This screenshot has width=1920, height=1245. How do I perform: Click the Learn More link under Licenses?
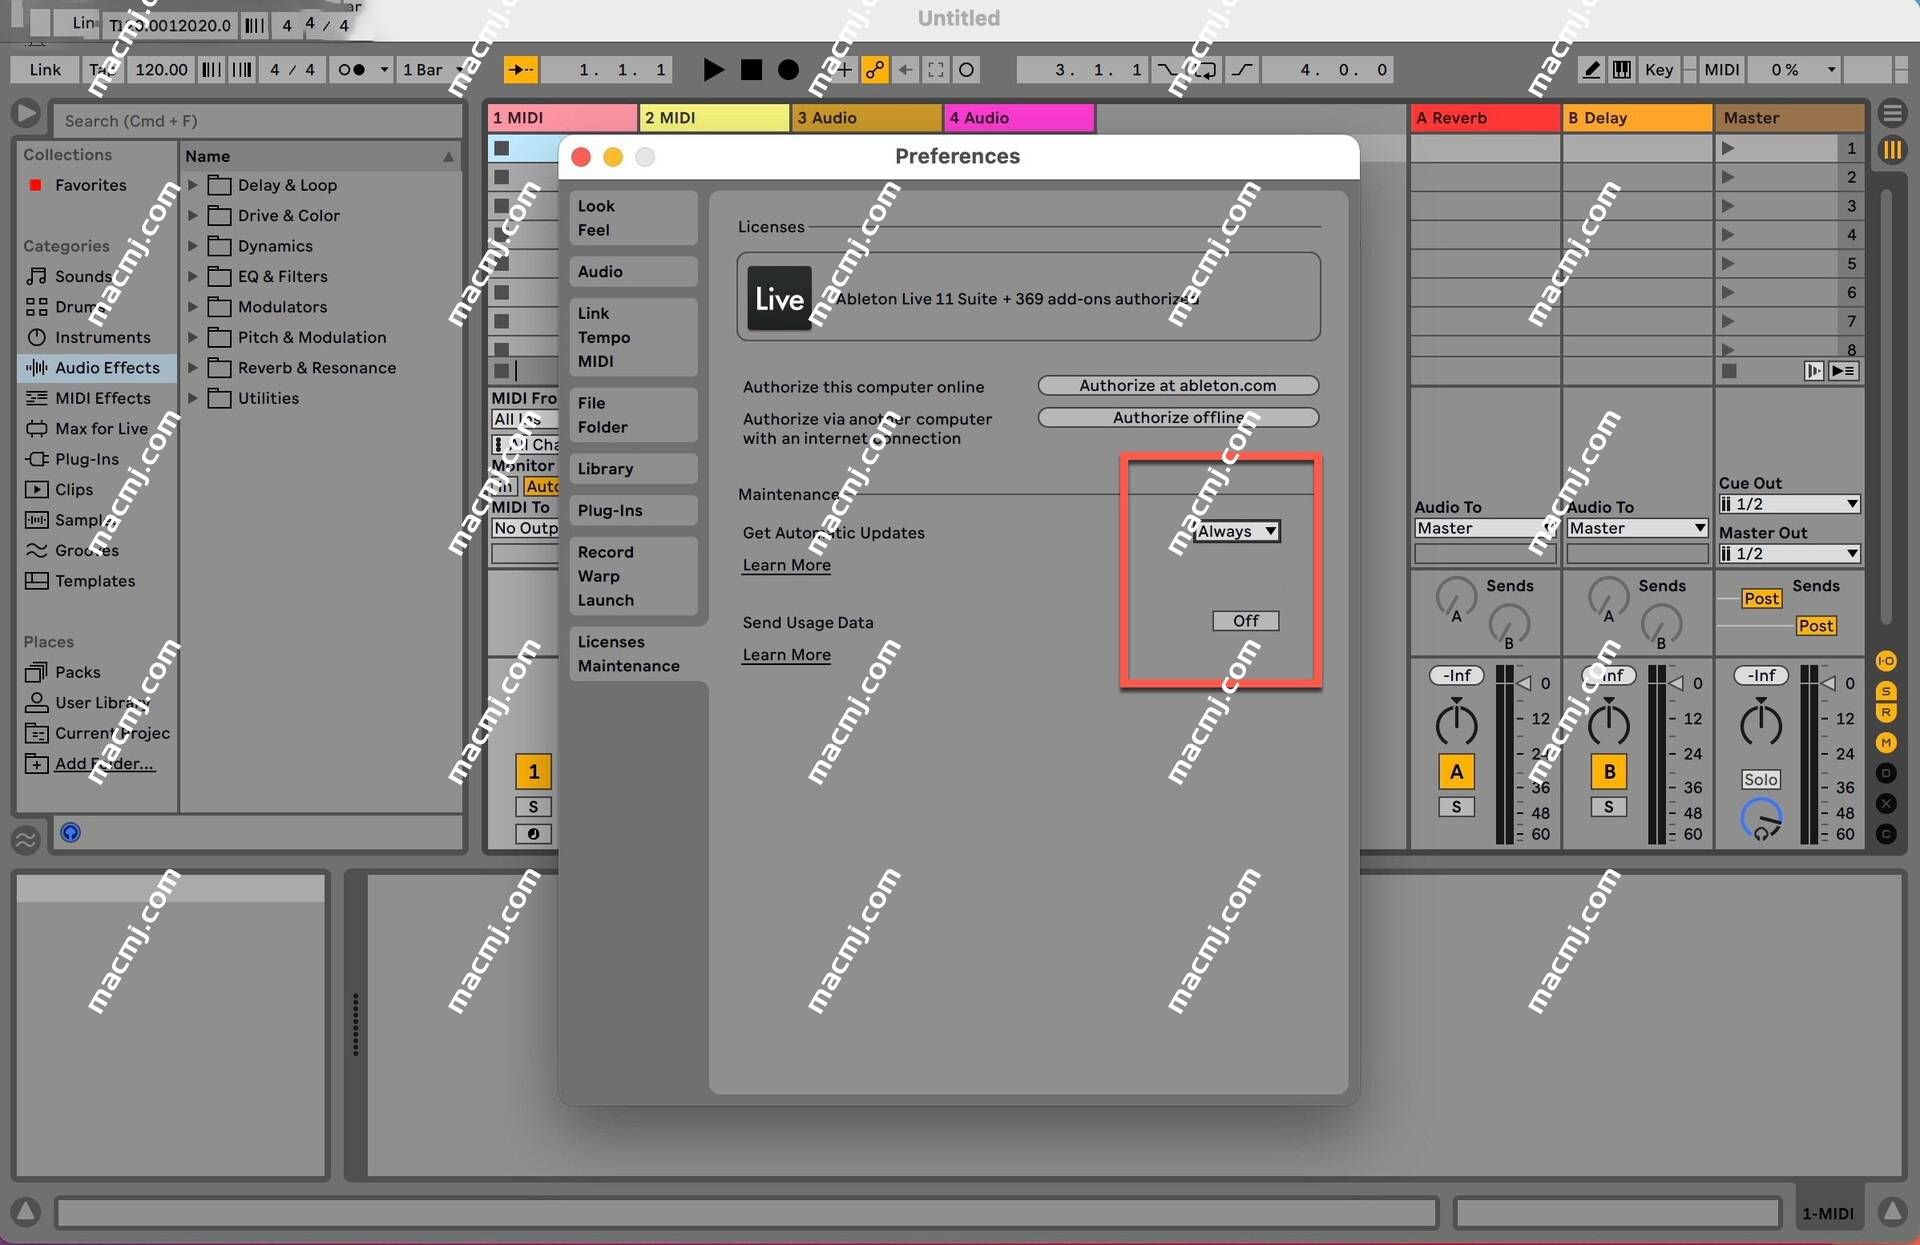click(786, 564)
